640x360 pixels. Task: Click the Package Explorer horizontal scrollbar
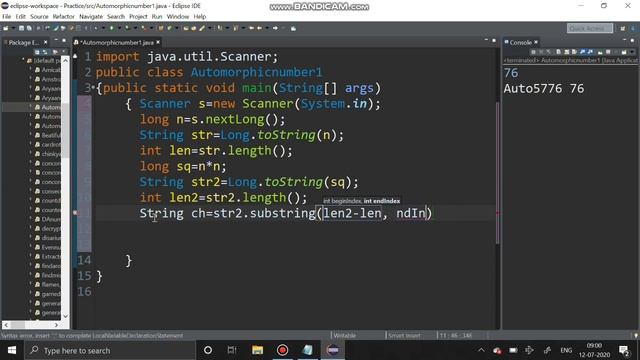click(x=31, y=325)
